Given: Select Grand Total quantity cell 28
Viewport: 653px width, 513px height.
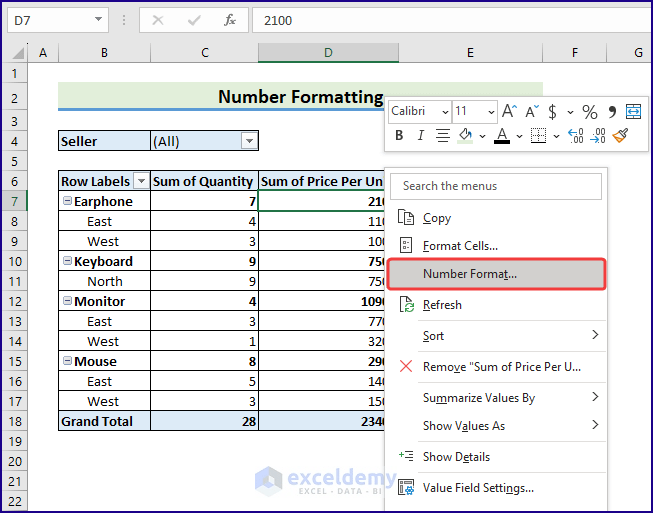Looking at the screenshot, I should 204,421.
